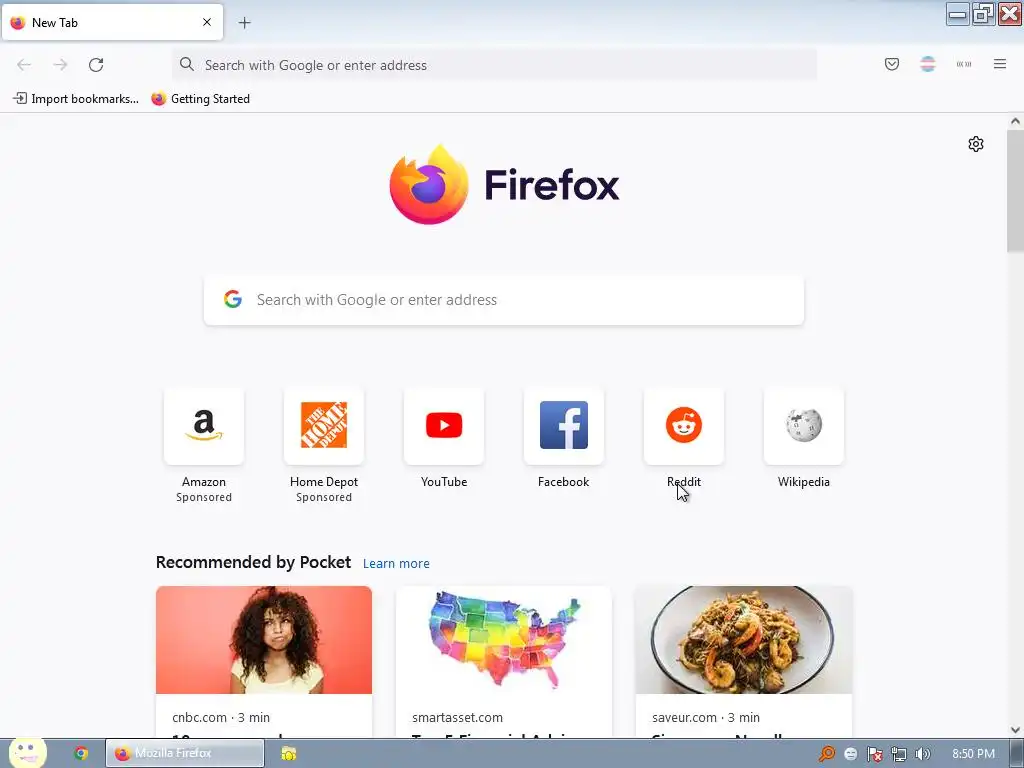Open the Firefox hamburger application menu
Image resolution: width=1024 pixels, height=768 pixels.
coord(1000,64)
